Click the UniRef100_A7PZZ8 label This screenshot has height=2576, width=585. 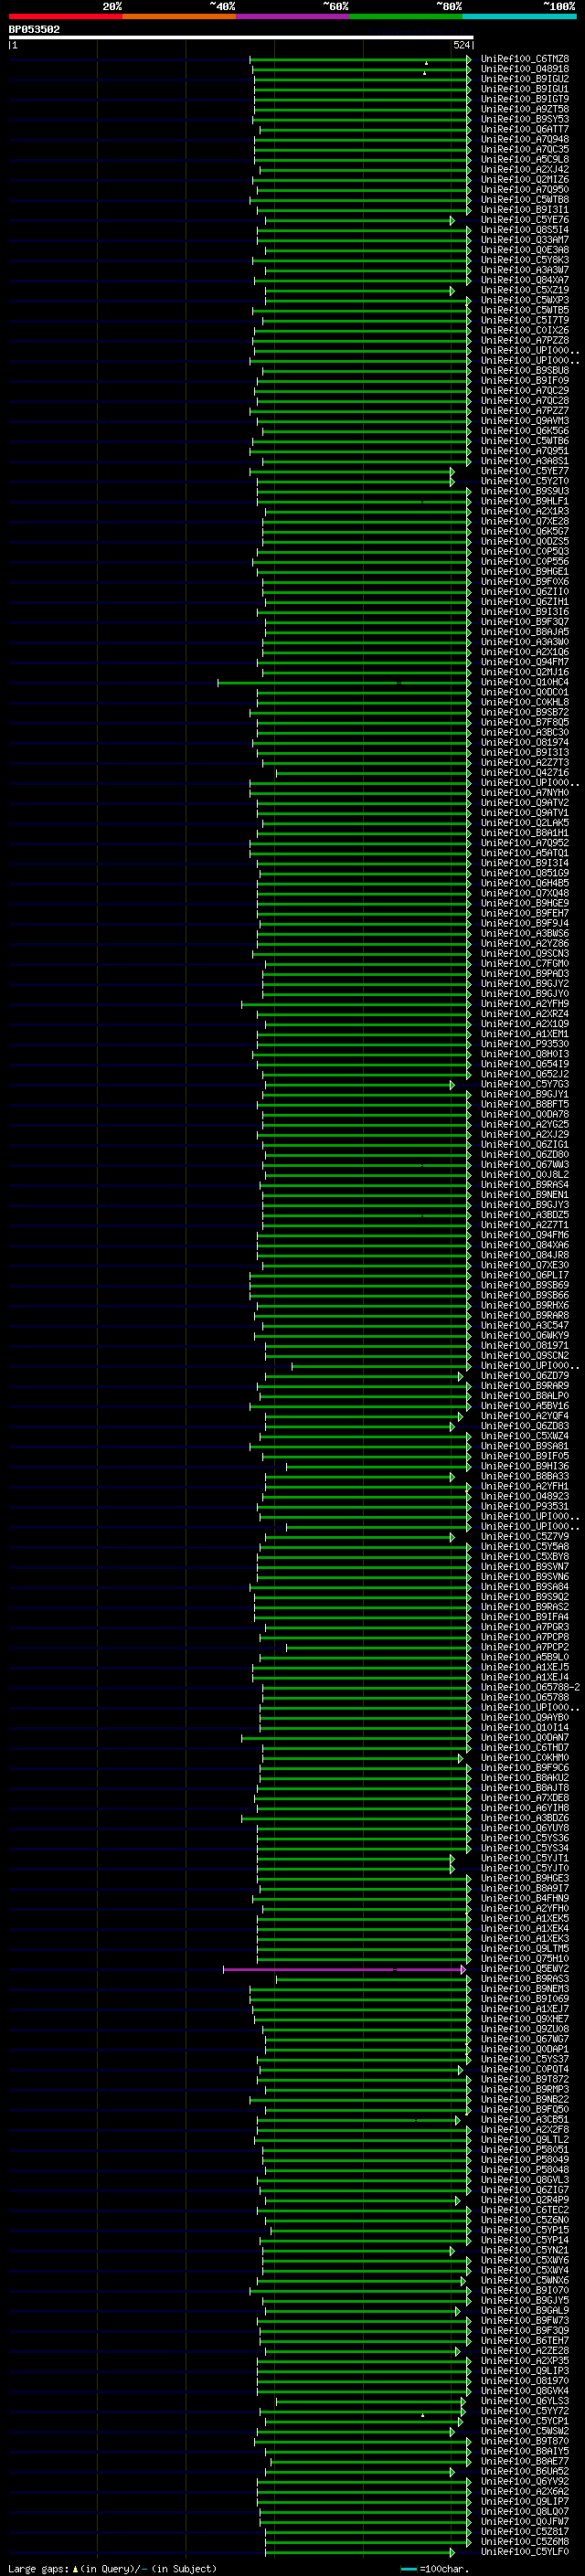pyautogui.click(x=525, y=341)
